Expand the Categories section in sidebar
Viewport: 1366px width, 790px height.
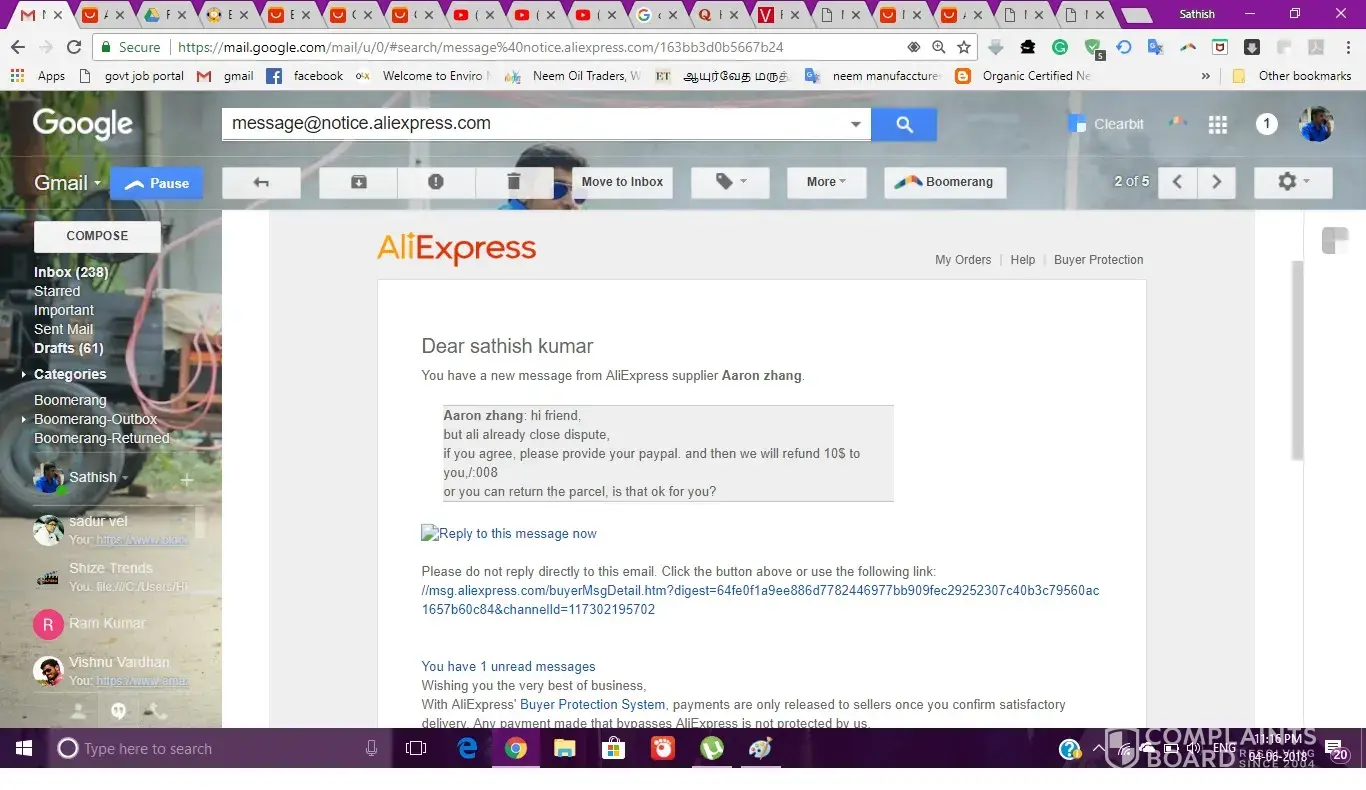click(69, 374)
